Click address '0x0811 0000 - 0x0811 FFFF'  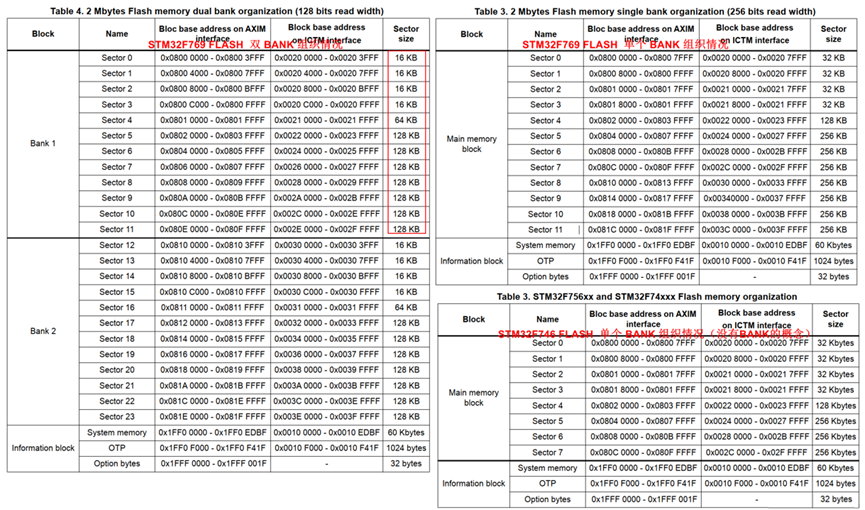(212, 307)
